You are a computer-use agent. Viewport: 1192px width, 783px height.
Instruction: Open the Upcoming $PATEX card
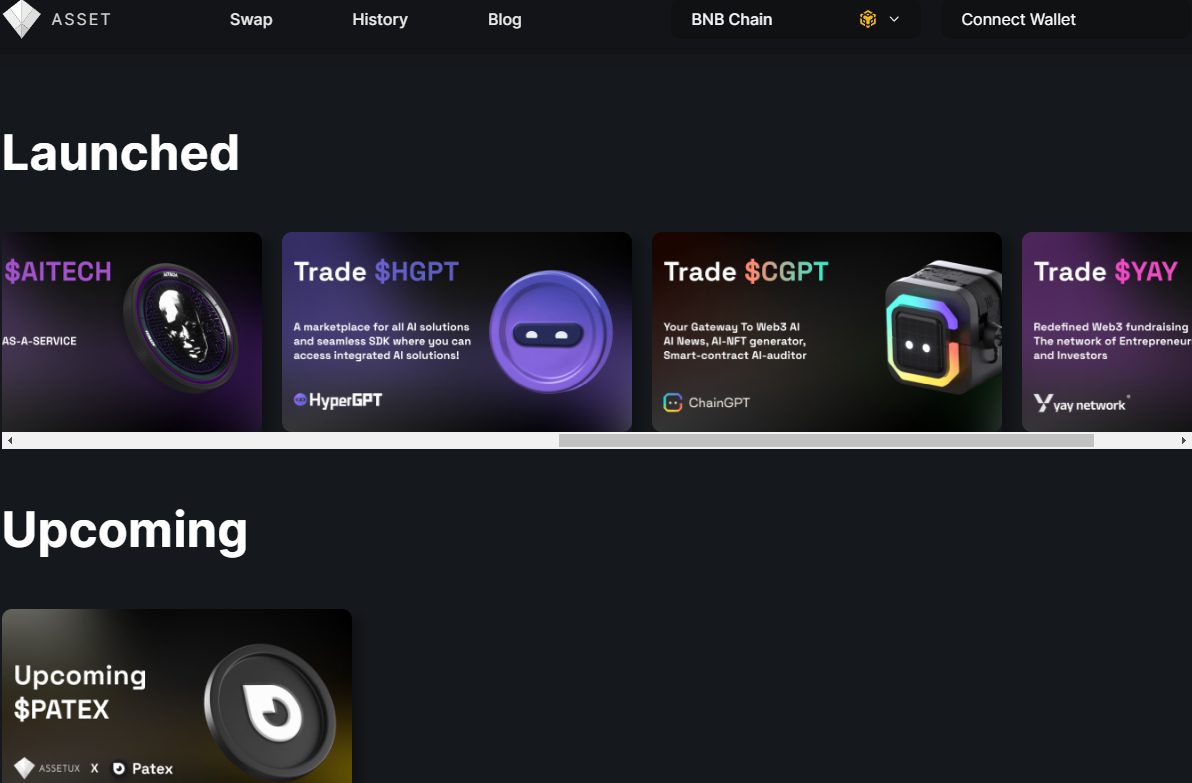tap(177, 696)
